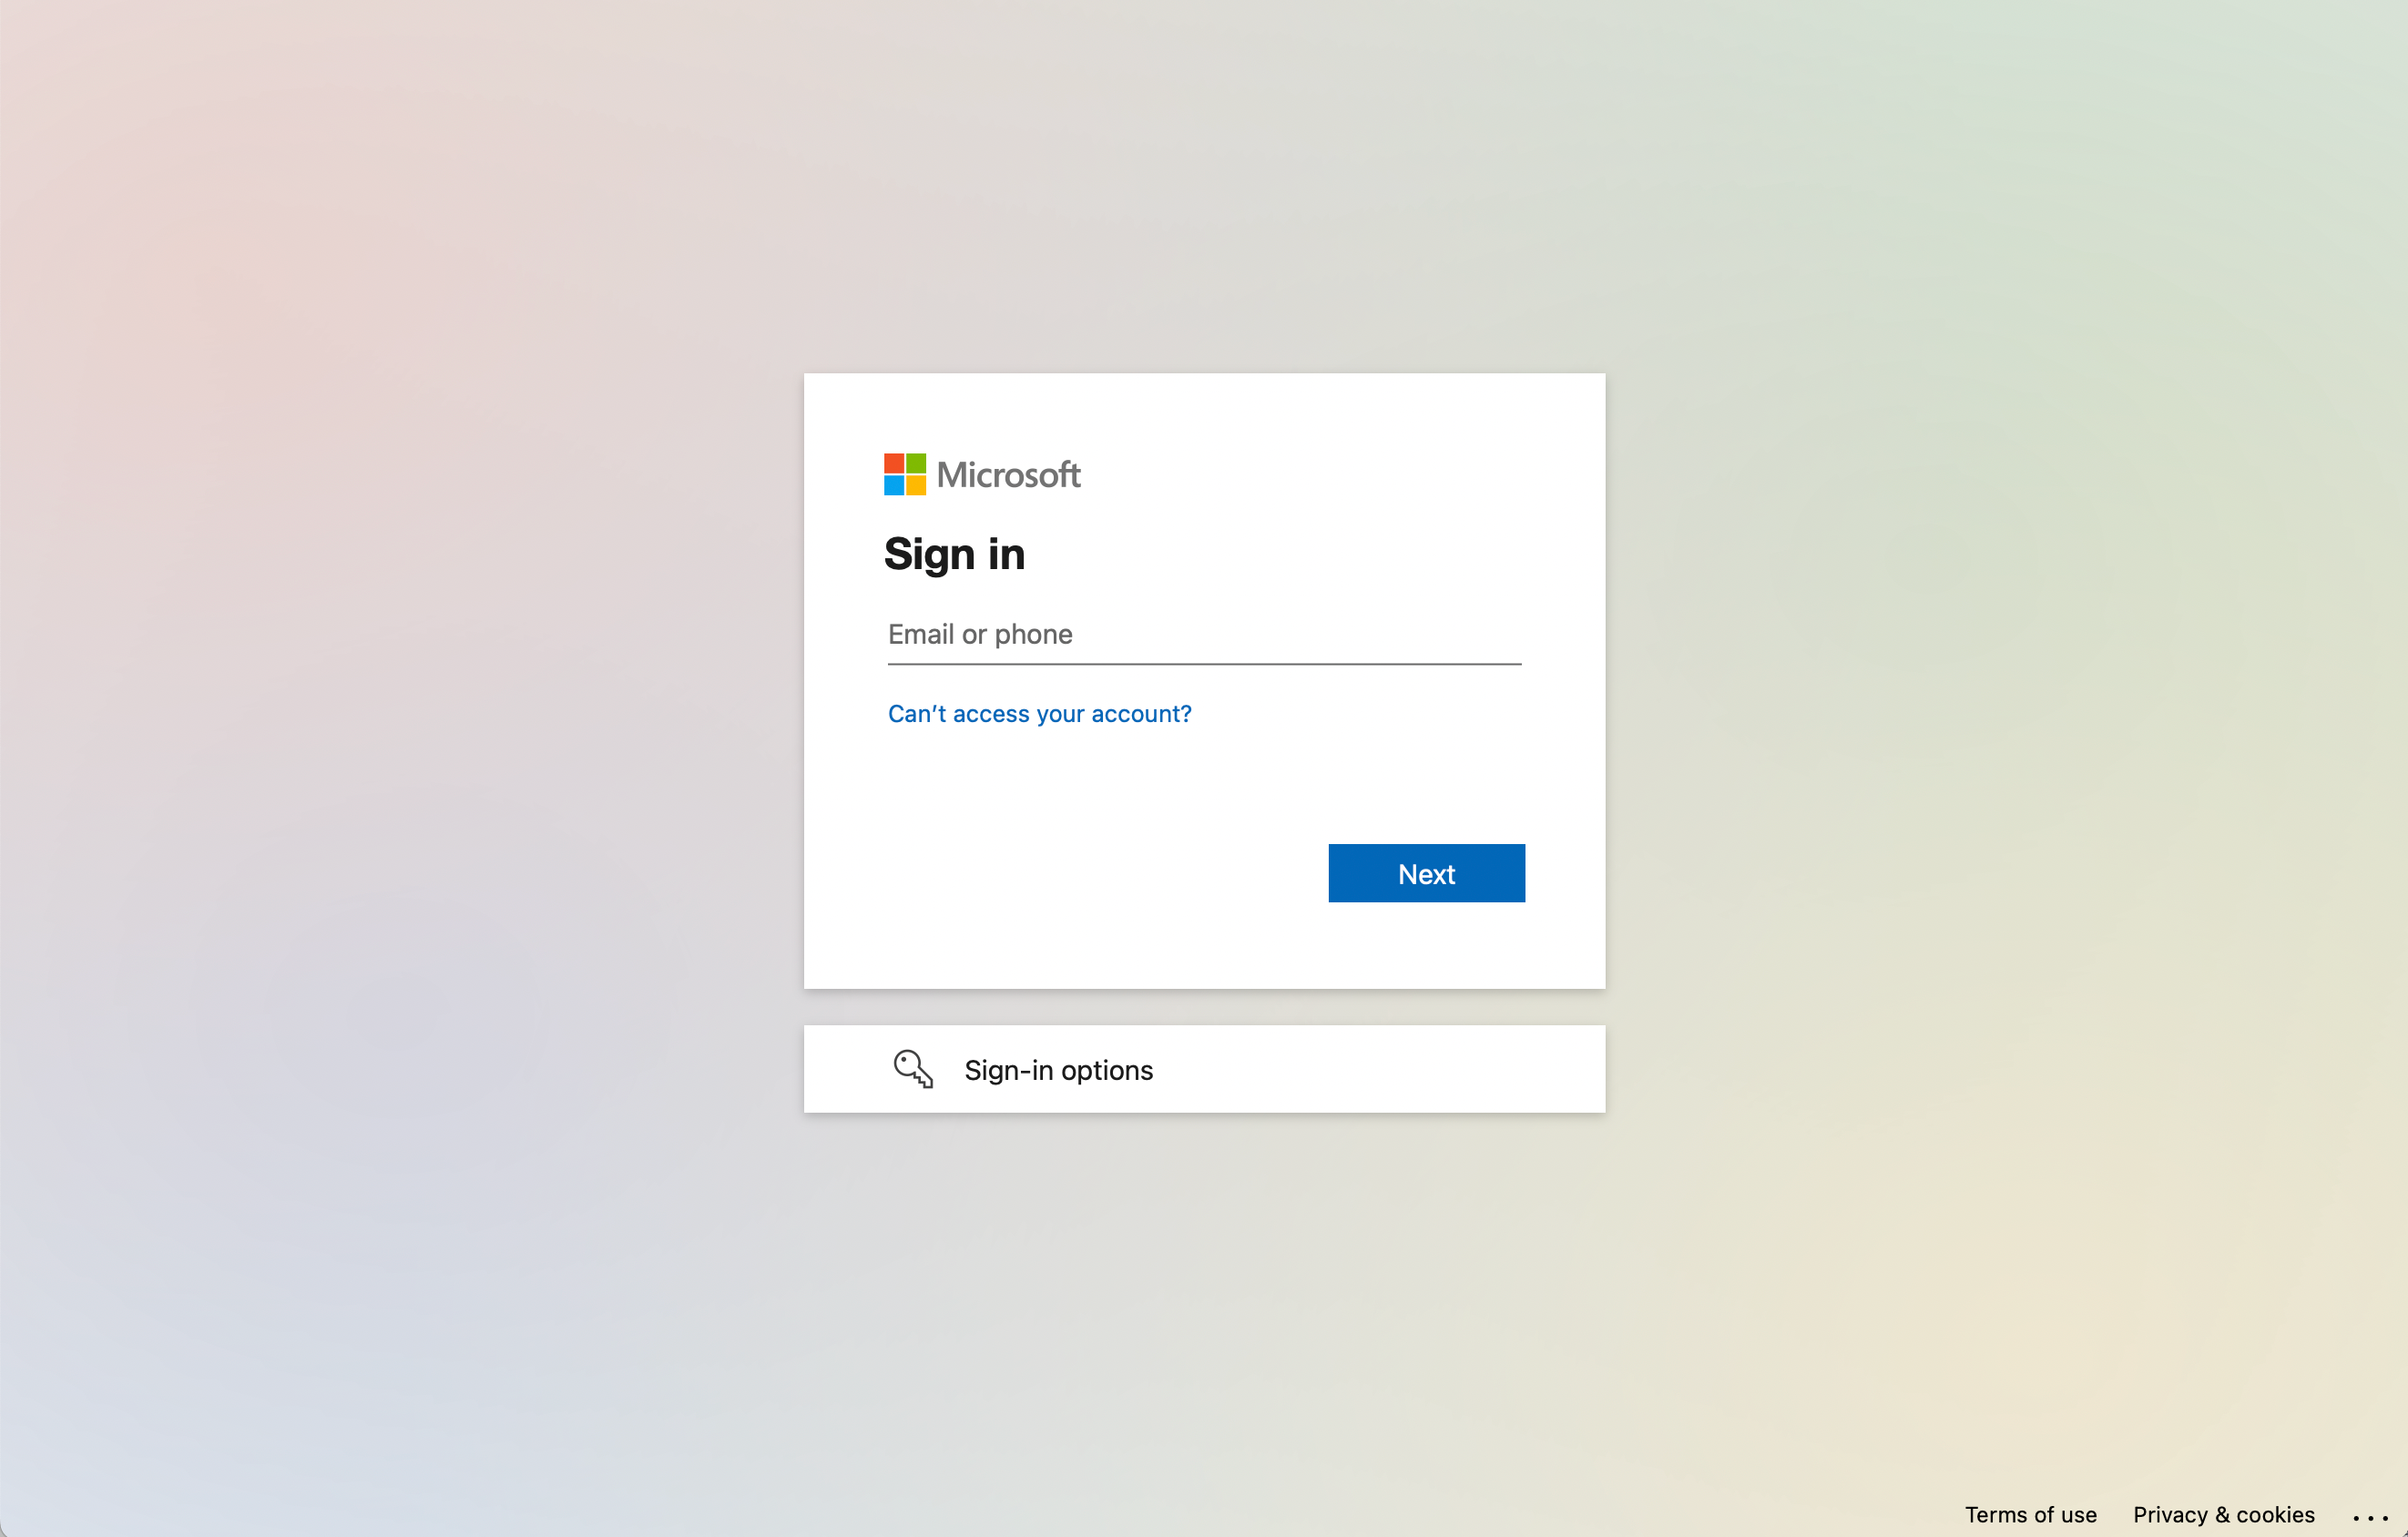Open the Can't access your account? link
The width and height of the screenshot is (2408, 1537).
[1039, 713]
